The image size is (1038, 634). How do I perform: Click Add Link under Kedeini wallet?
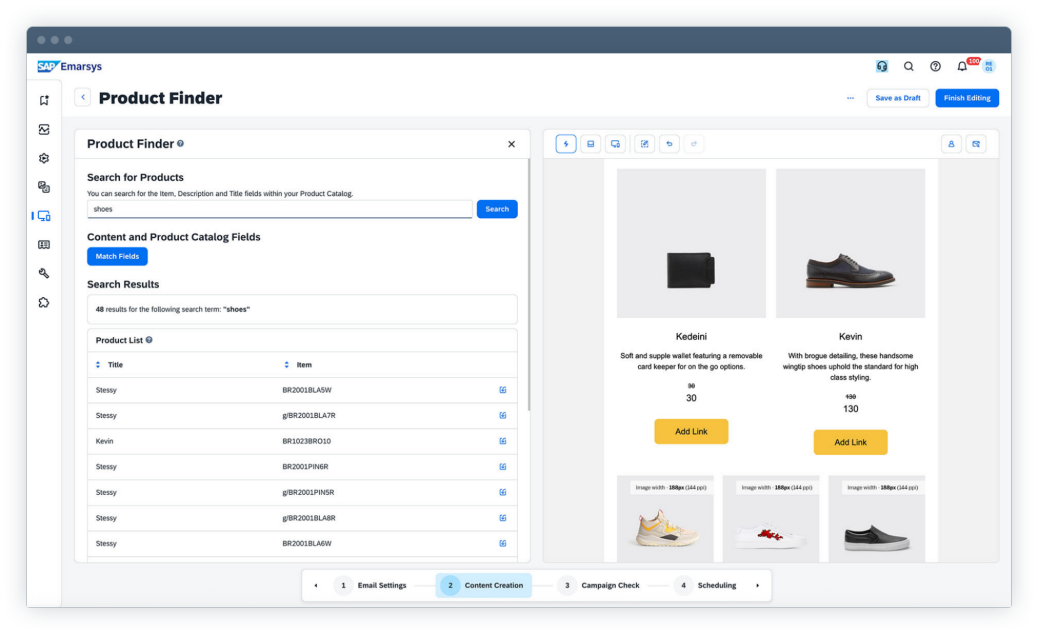(x=691, y=431)
